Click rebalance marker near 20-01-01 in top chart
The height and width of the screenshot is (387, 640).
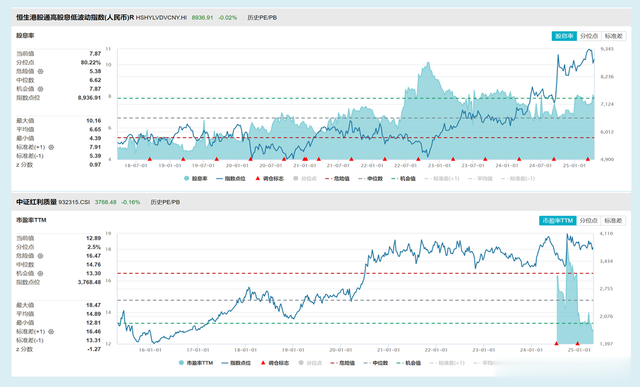coord(251,159)
